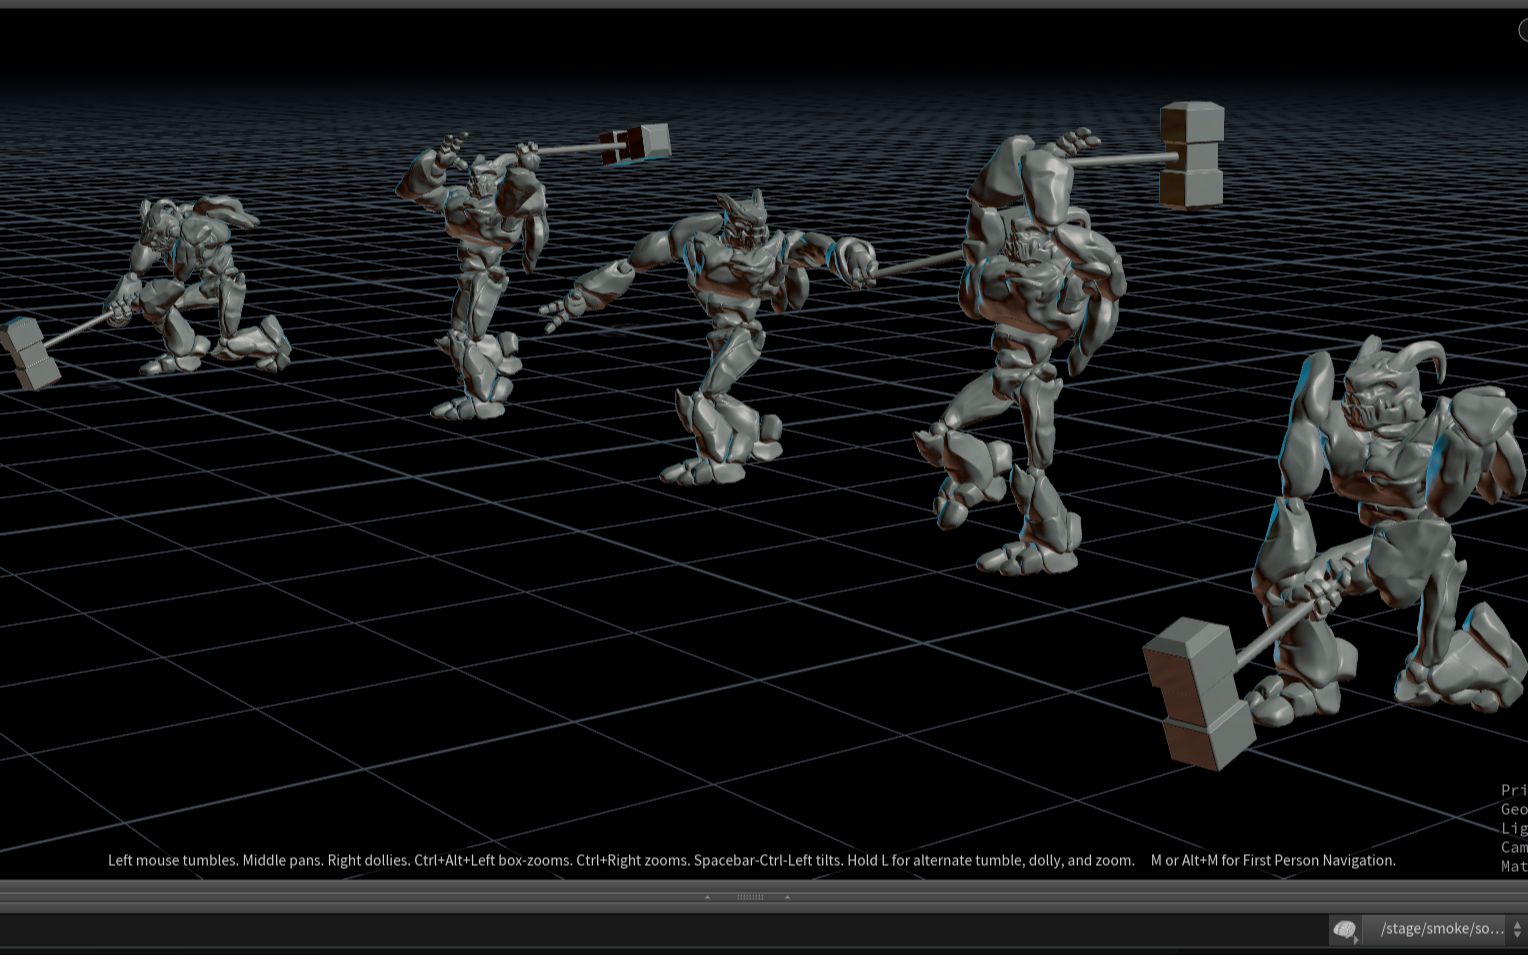Click the left pane-collapse arrow on the divider
The width and height of the screenshot is (1528, 955).
708,897
